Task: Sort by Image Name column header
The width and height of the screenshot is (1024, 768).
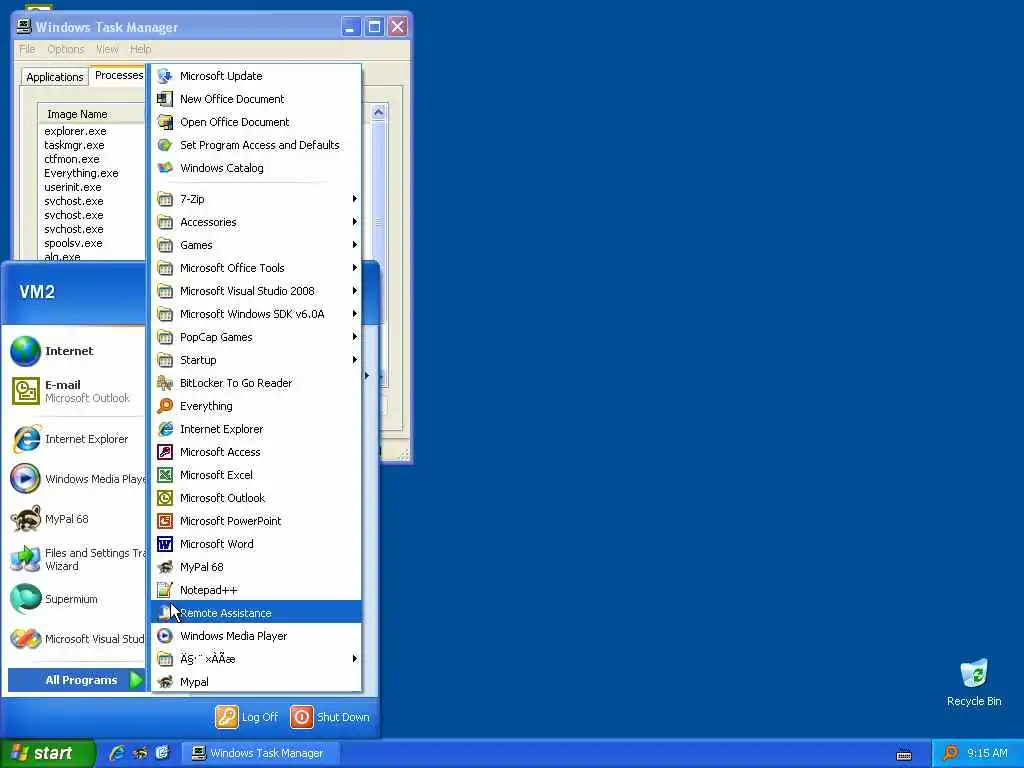Action: pos(91,114)
